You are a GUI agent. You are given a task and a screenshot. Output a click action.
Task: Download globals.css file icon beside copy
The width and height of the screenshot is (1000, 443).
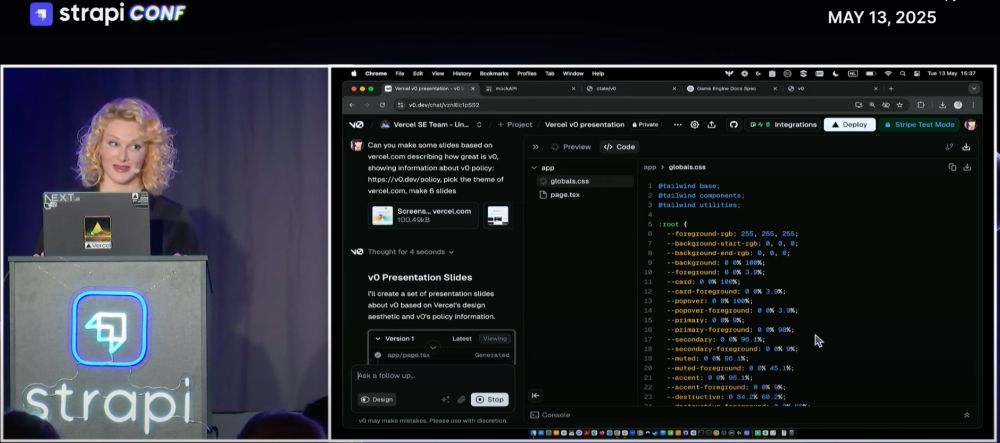tap(967, 167)
